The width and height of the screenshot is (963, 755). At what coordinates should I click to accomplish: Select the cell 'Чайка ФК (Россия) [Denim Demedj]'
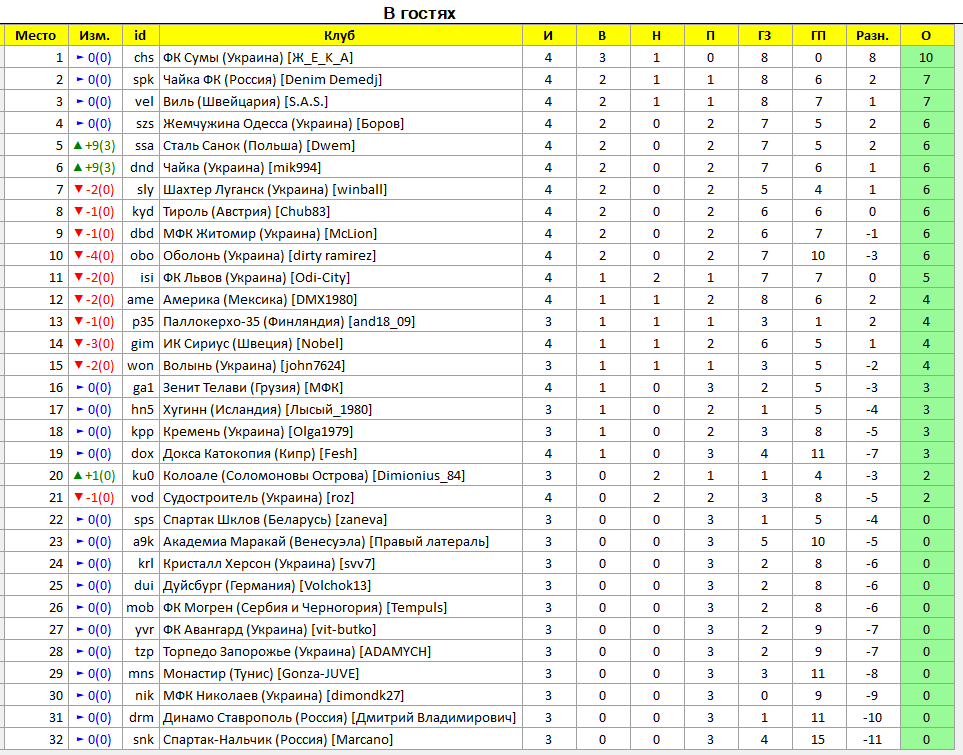341,80
